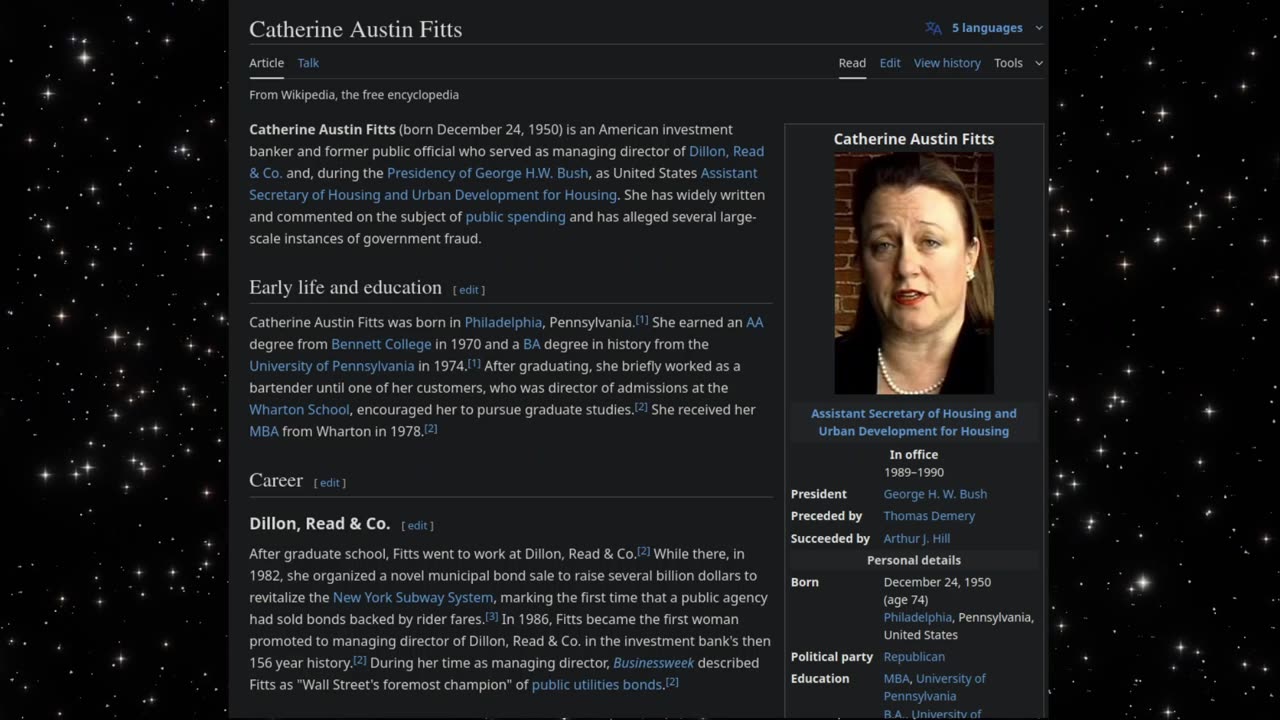Open the Businessweek link
Image resolution: width=1280 pixels, height=720 pixels.
(x=653, y=663)
